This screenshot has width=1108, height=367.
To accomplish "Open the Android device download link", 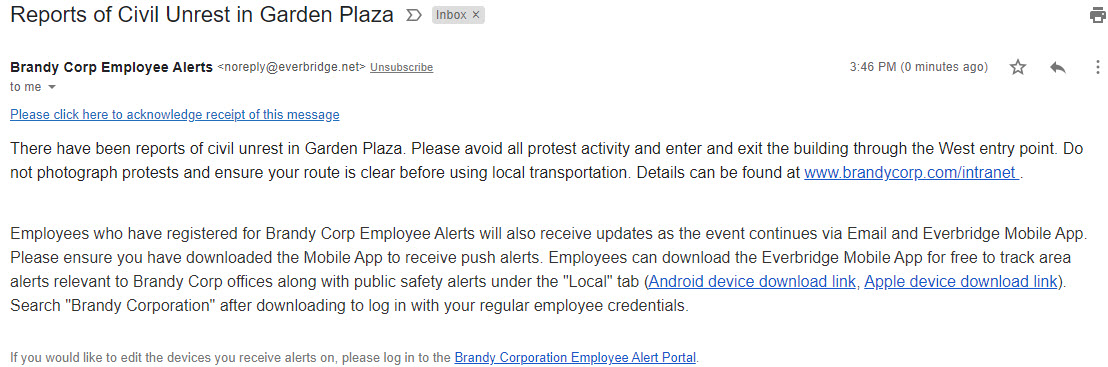I will coord(752,281).
